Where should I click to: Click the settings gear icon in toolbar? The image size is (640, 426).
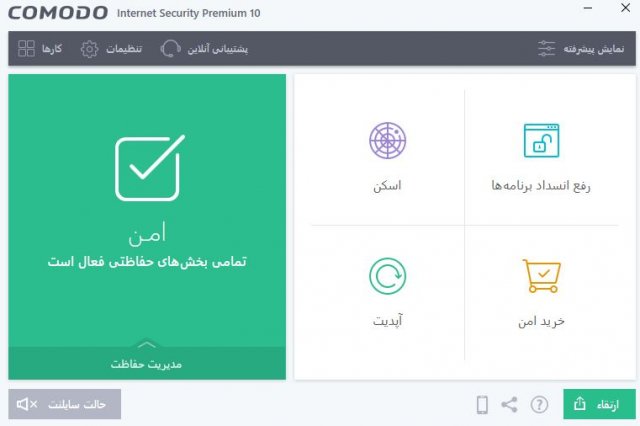(x=89, y=49)
